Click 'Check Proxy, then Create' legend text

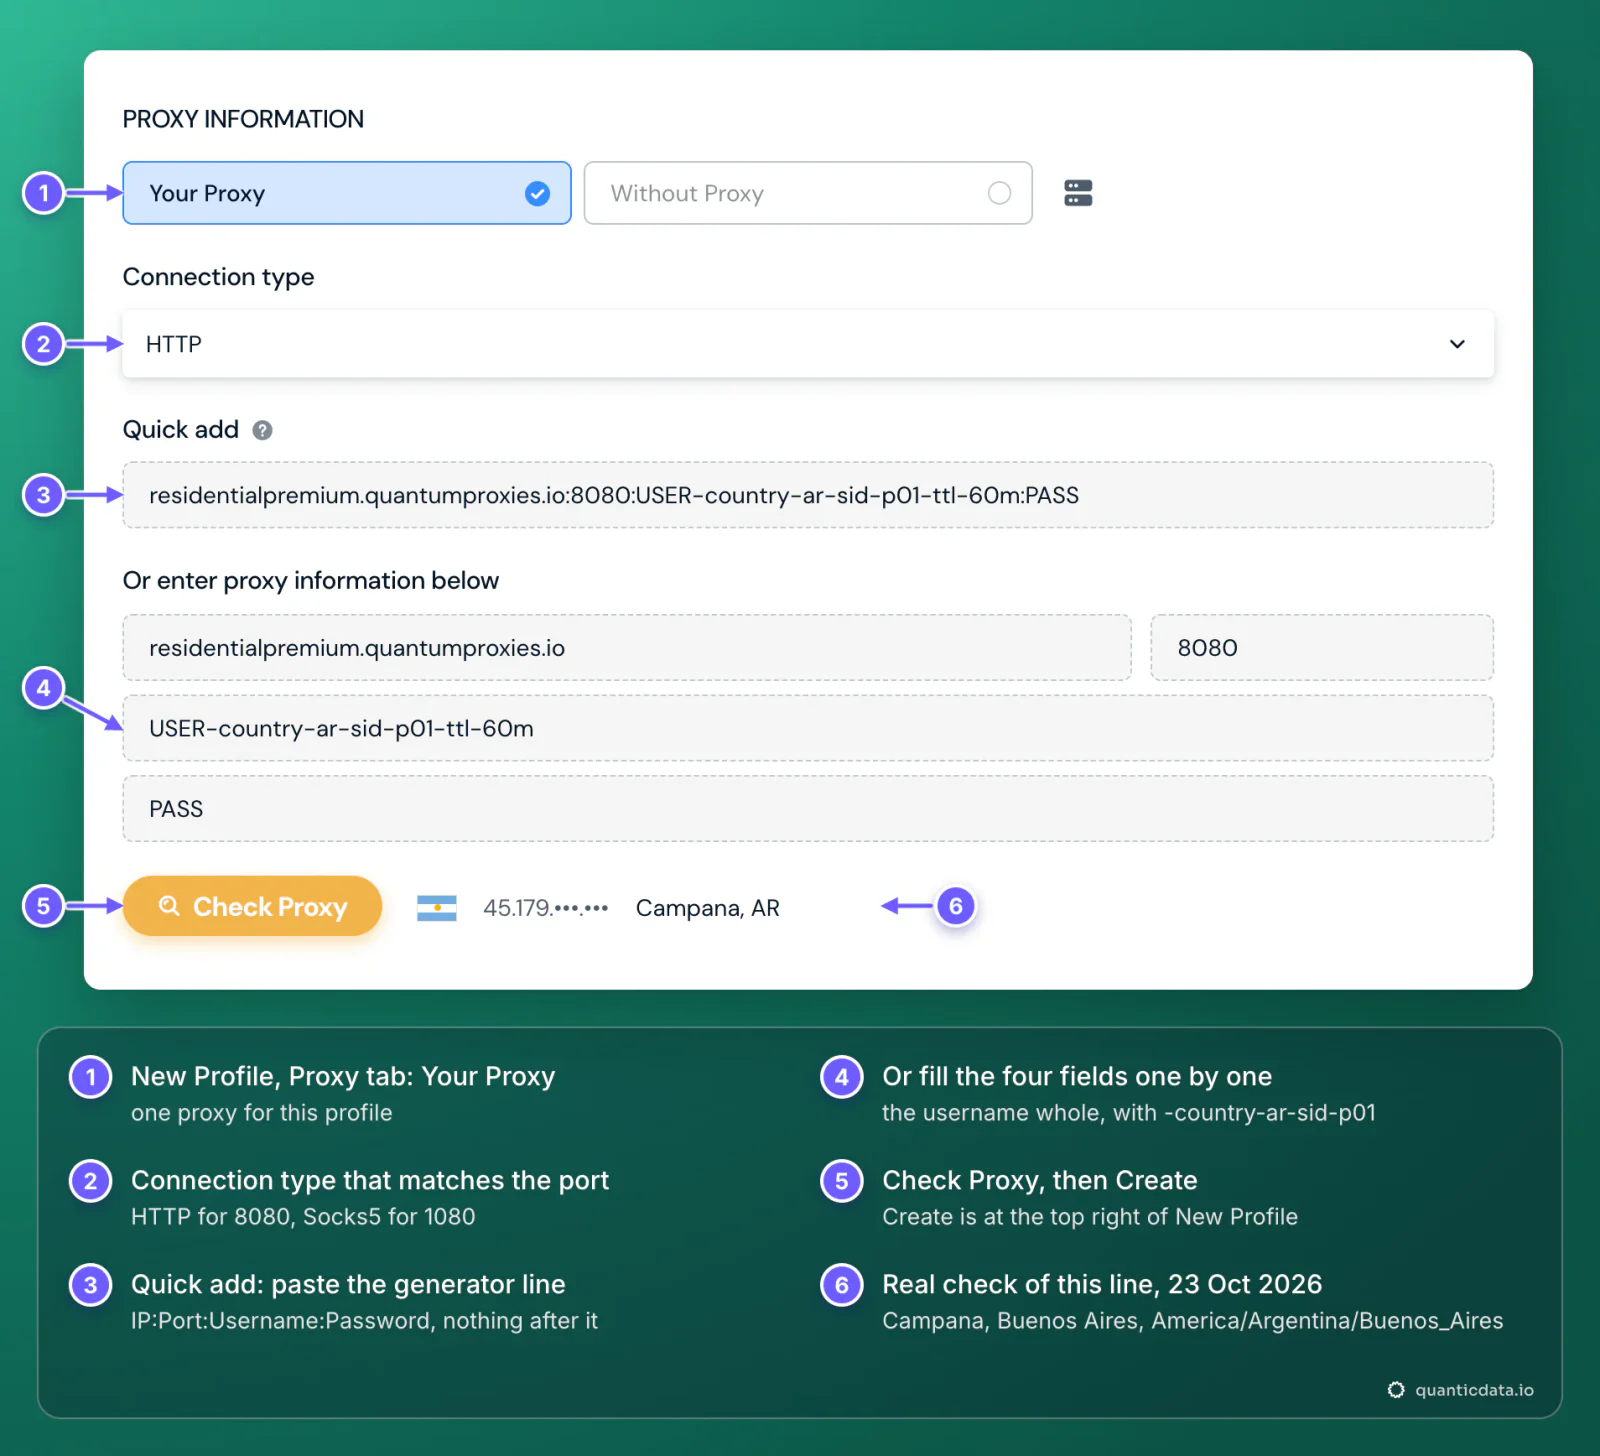click(x=1040, y=1180)
